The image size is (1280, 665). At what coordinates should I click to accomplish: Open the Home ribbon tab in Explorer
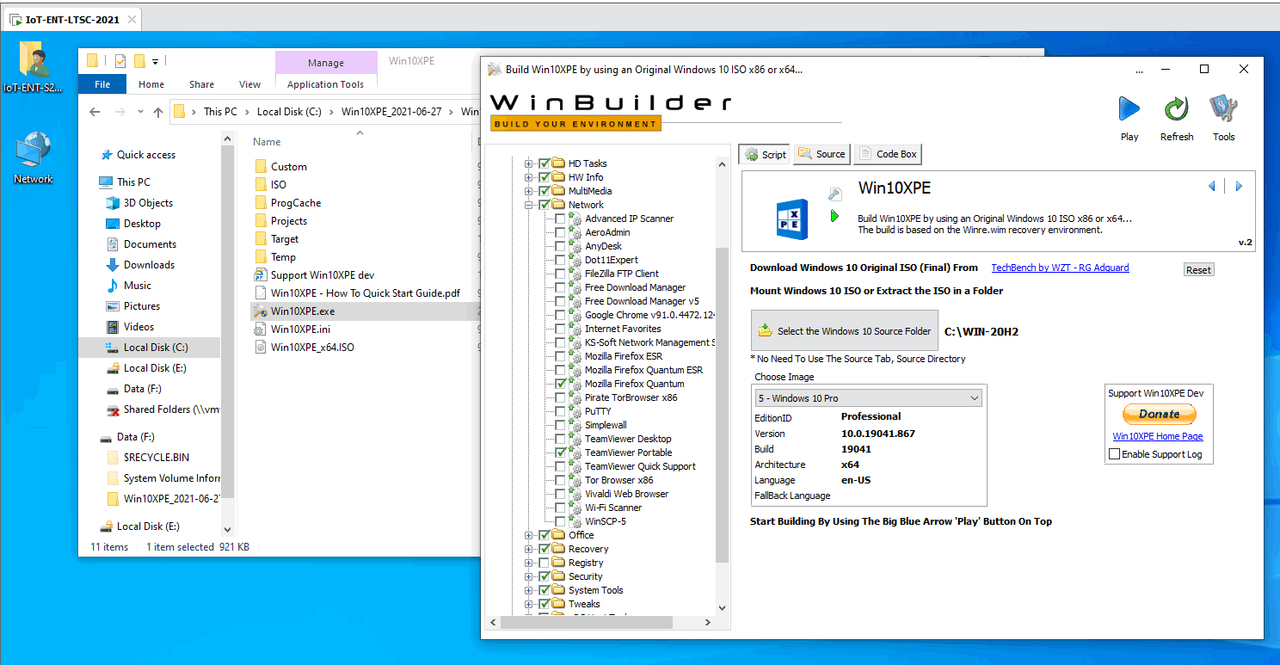[x=151, y=85]
